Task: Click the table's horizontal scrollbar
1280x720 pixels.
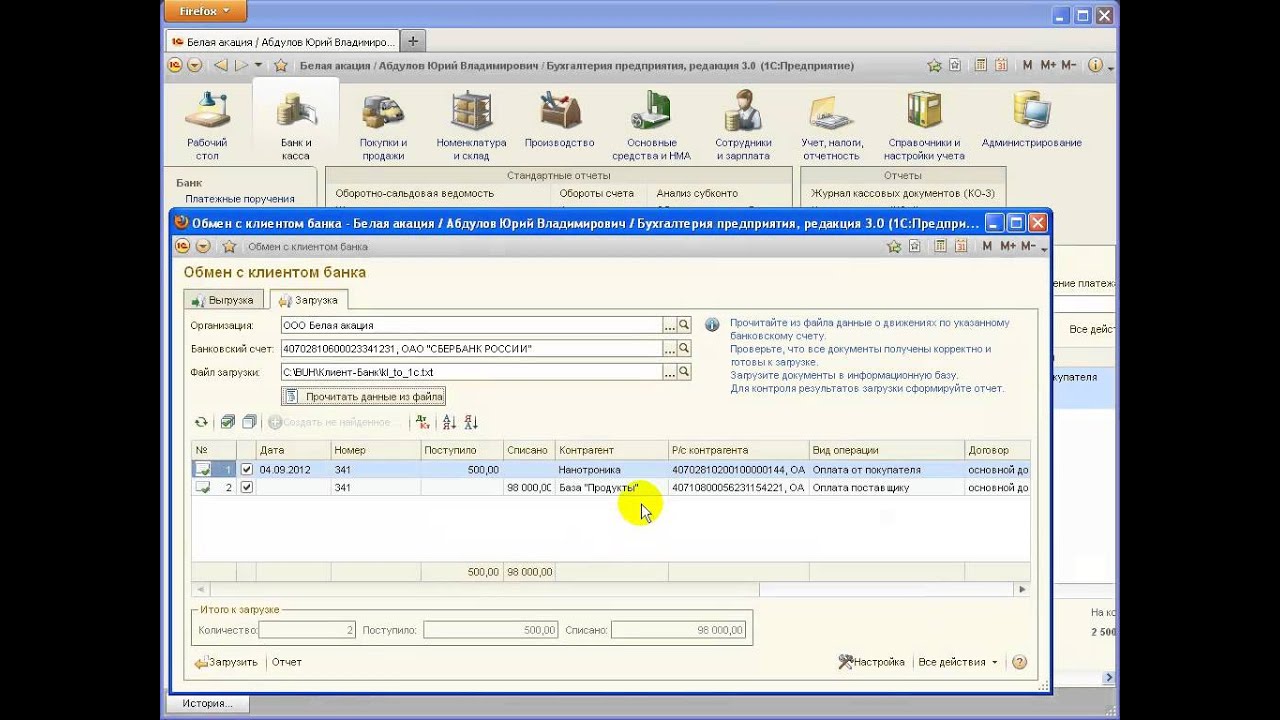Action: point(611,590)
